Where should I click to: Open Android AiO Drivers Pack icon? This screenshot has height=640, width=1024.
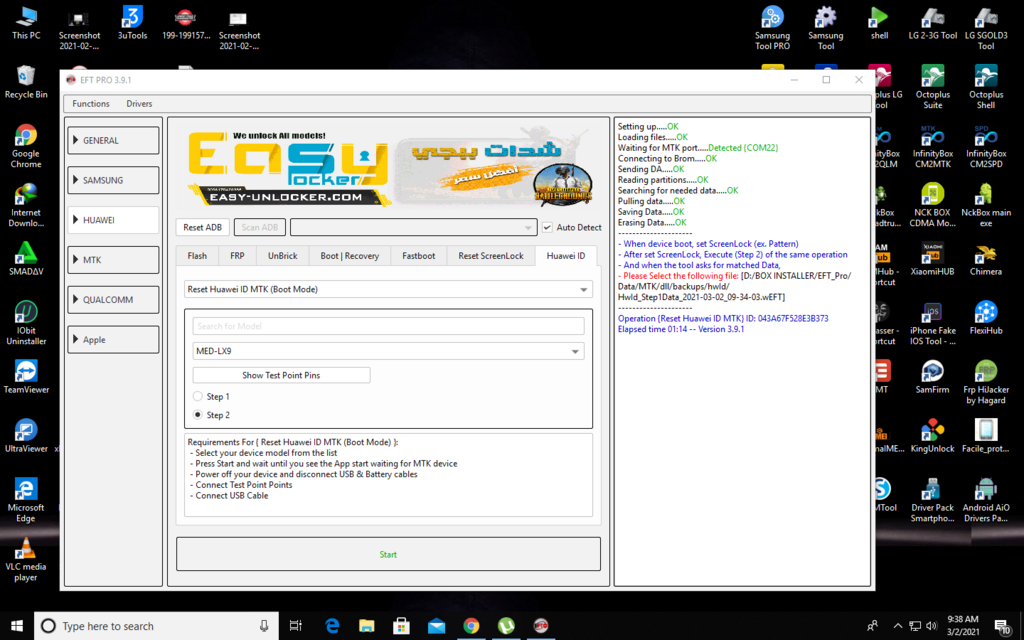[985, 500]
